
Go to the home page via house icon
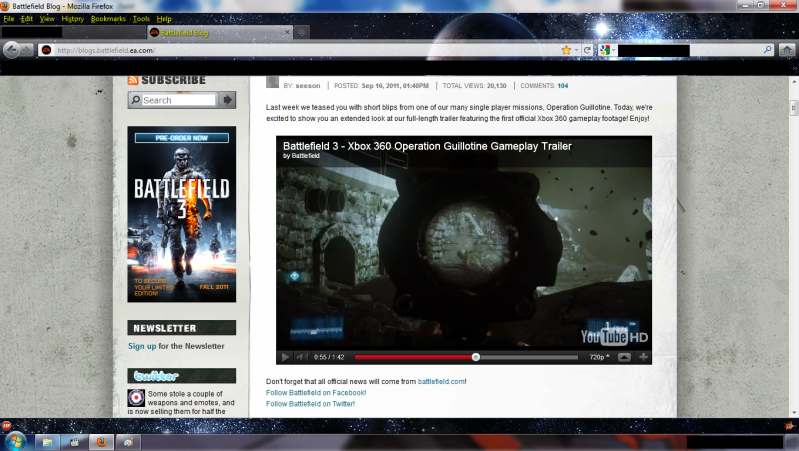[x=787, y=50]
